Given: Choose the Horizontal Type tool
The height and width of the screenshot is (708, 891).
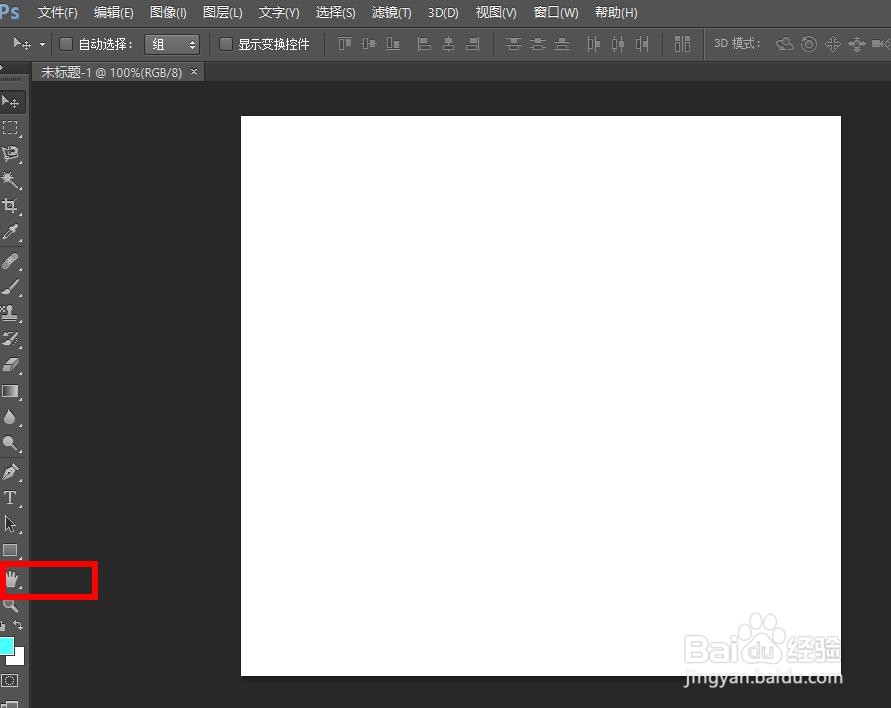Looking at the screenshot, I should (x=13, y=498).
